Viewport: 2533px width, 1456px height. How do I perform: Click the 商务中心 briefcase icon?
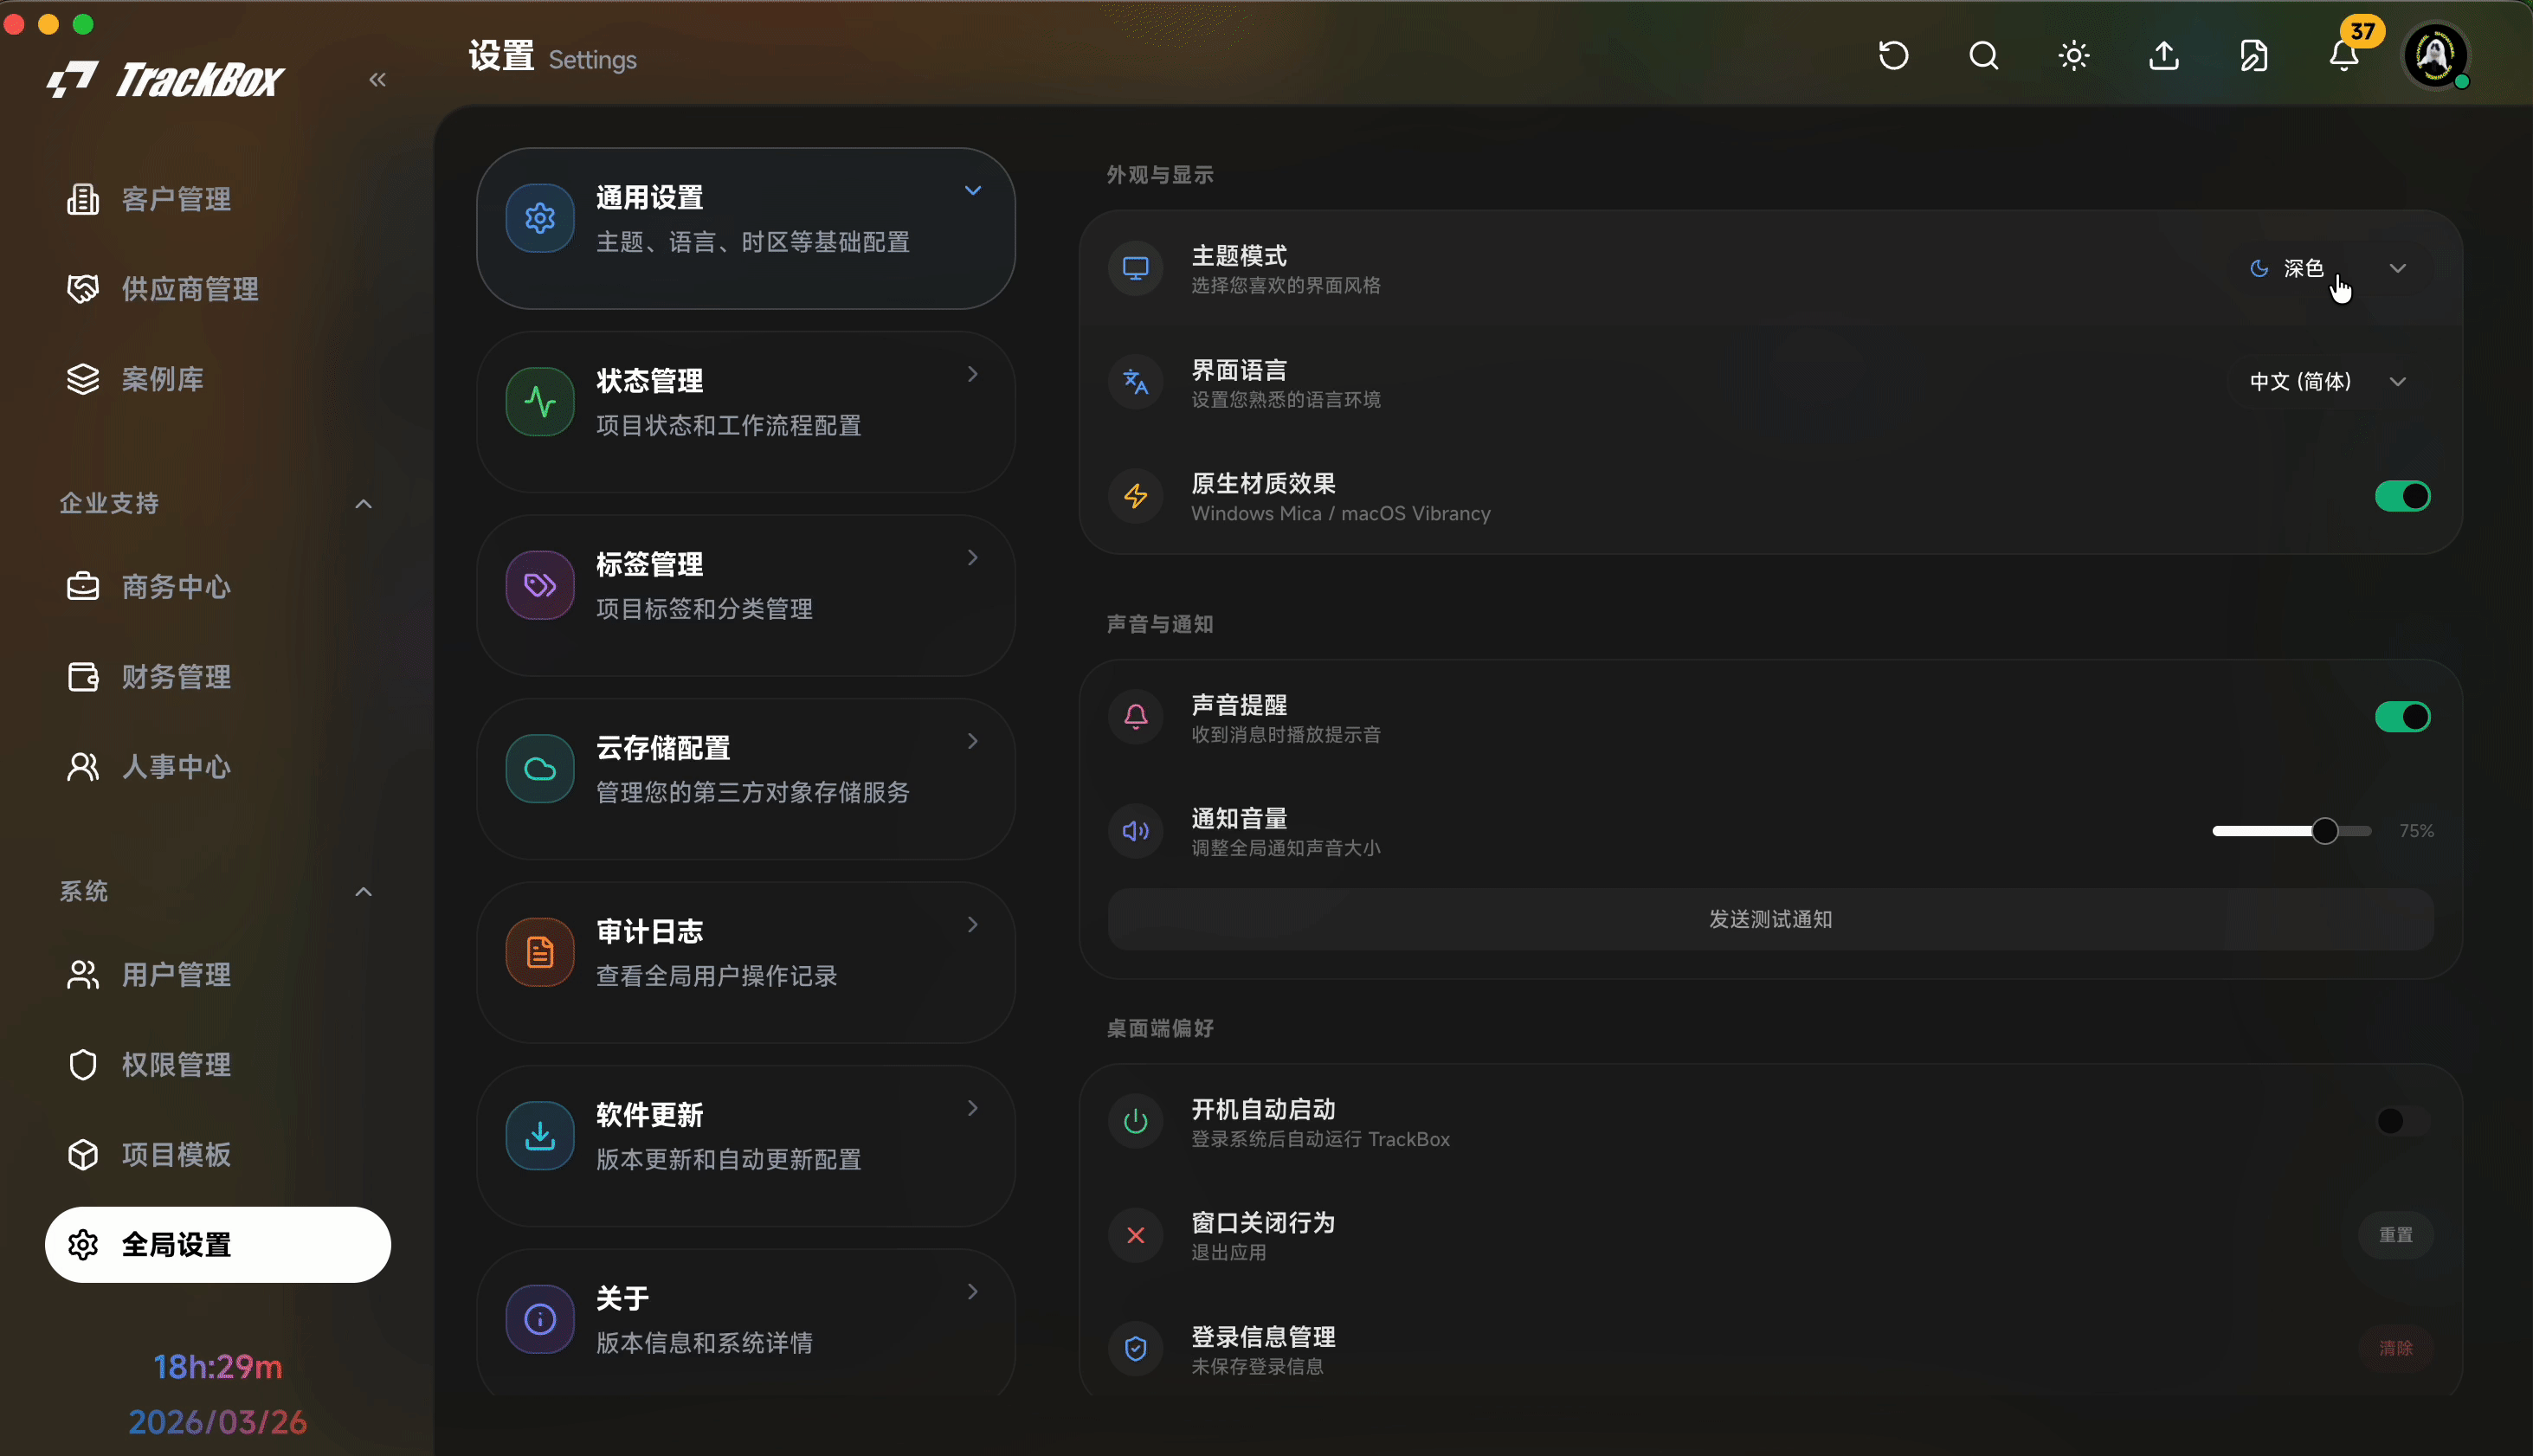pyautogui.click(x=83, y=587)
